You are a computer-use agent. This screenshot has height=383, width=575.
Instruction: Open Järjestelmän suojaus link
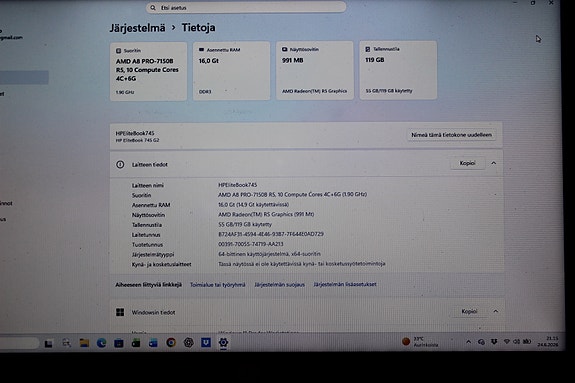coord(279,285)
